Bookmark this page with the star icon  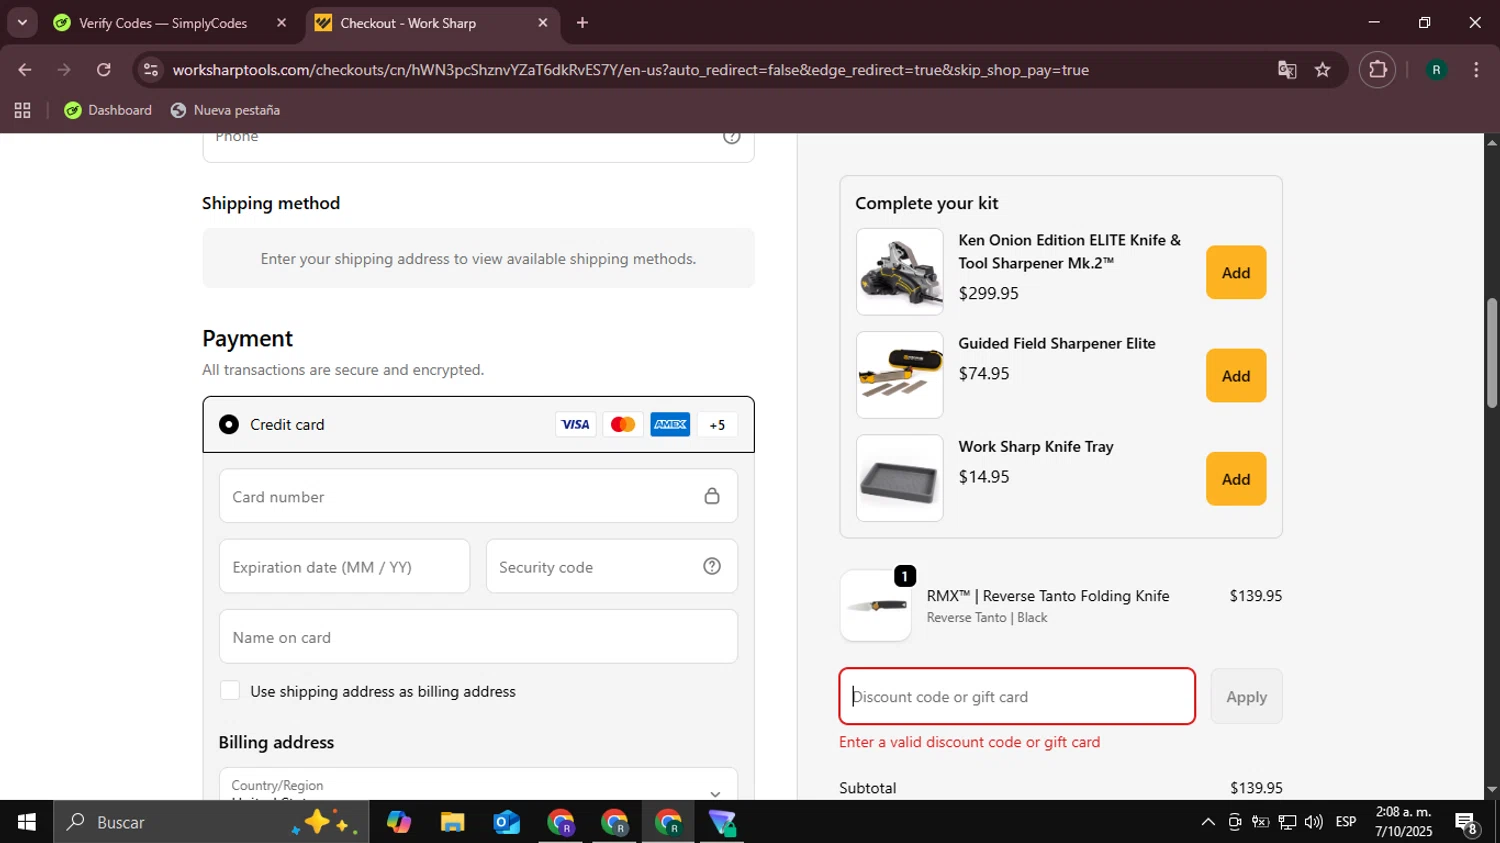[1323, 70]
